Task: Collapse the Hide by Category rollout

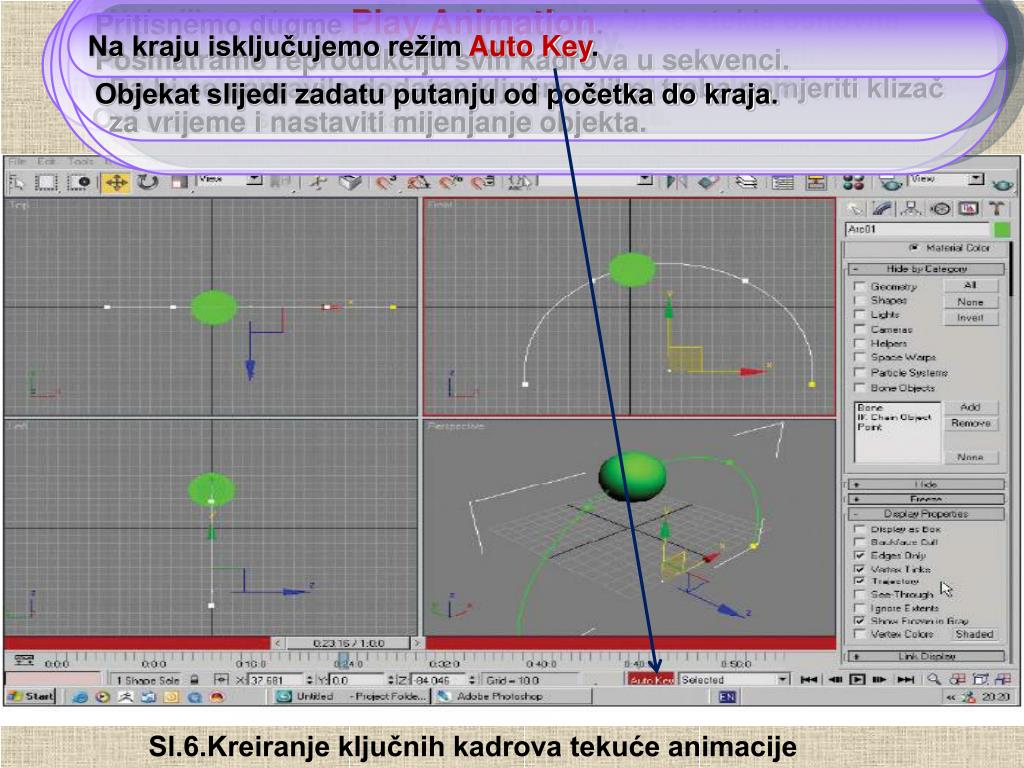Action: pyautogui.click(x=926, y=269)
